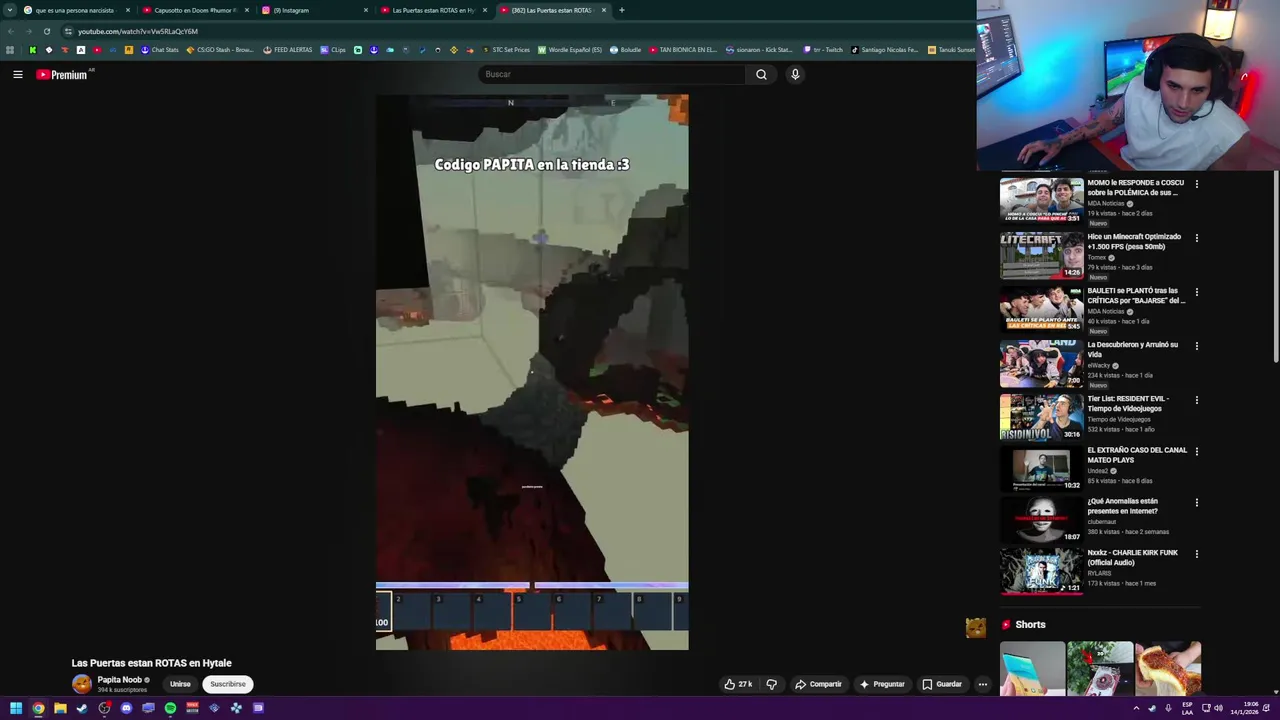Viewport: 1280px width, 720px height.
Task: Click the Unirse button
Action: [180, 684]
